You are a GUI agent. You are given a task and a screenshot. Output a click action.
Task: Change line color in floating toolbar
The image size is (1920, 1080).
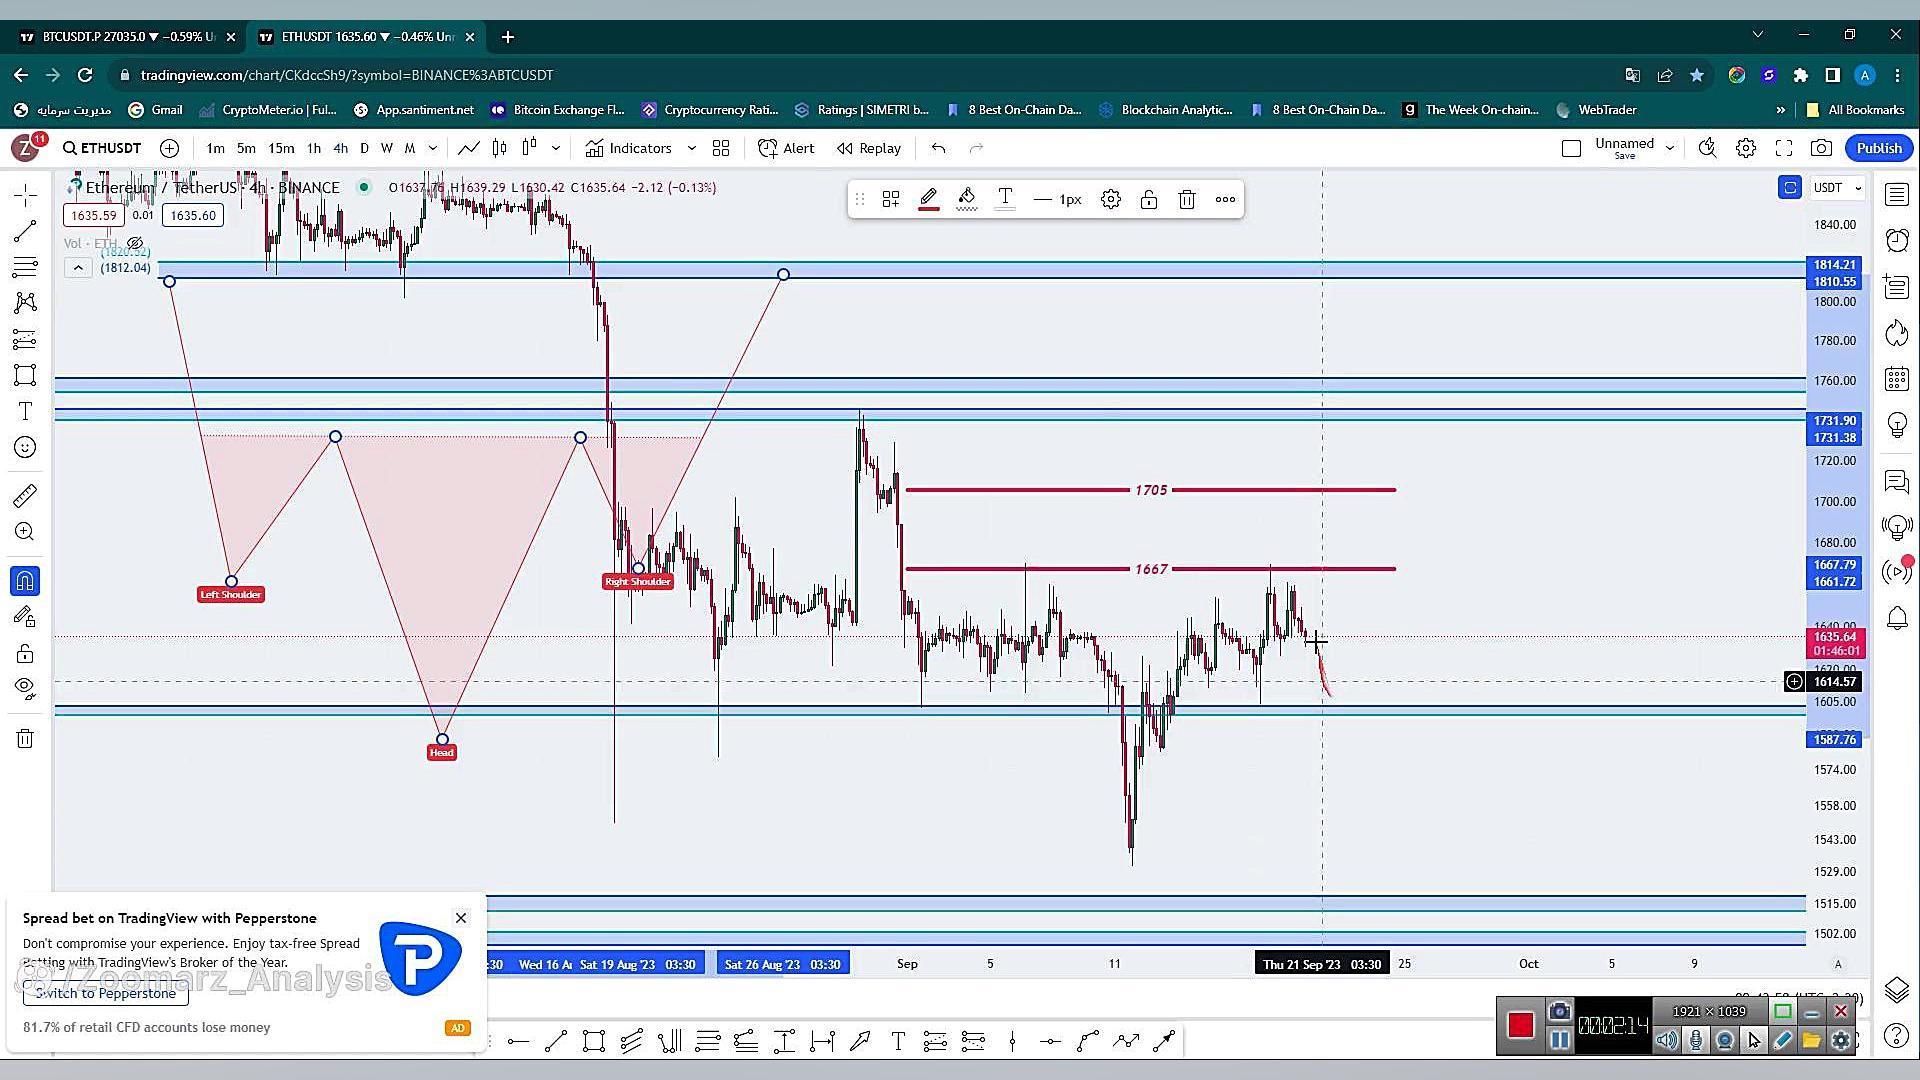pos(928,199)
